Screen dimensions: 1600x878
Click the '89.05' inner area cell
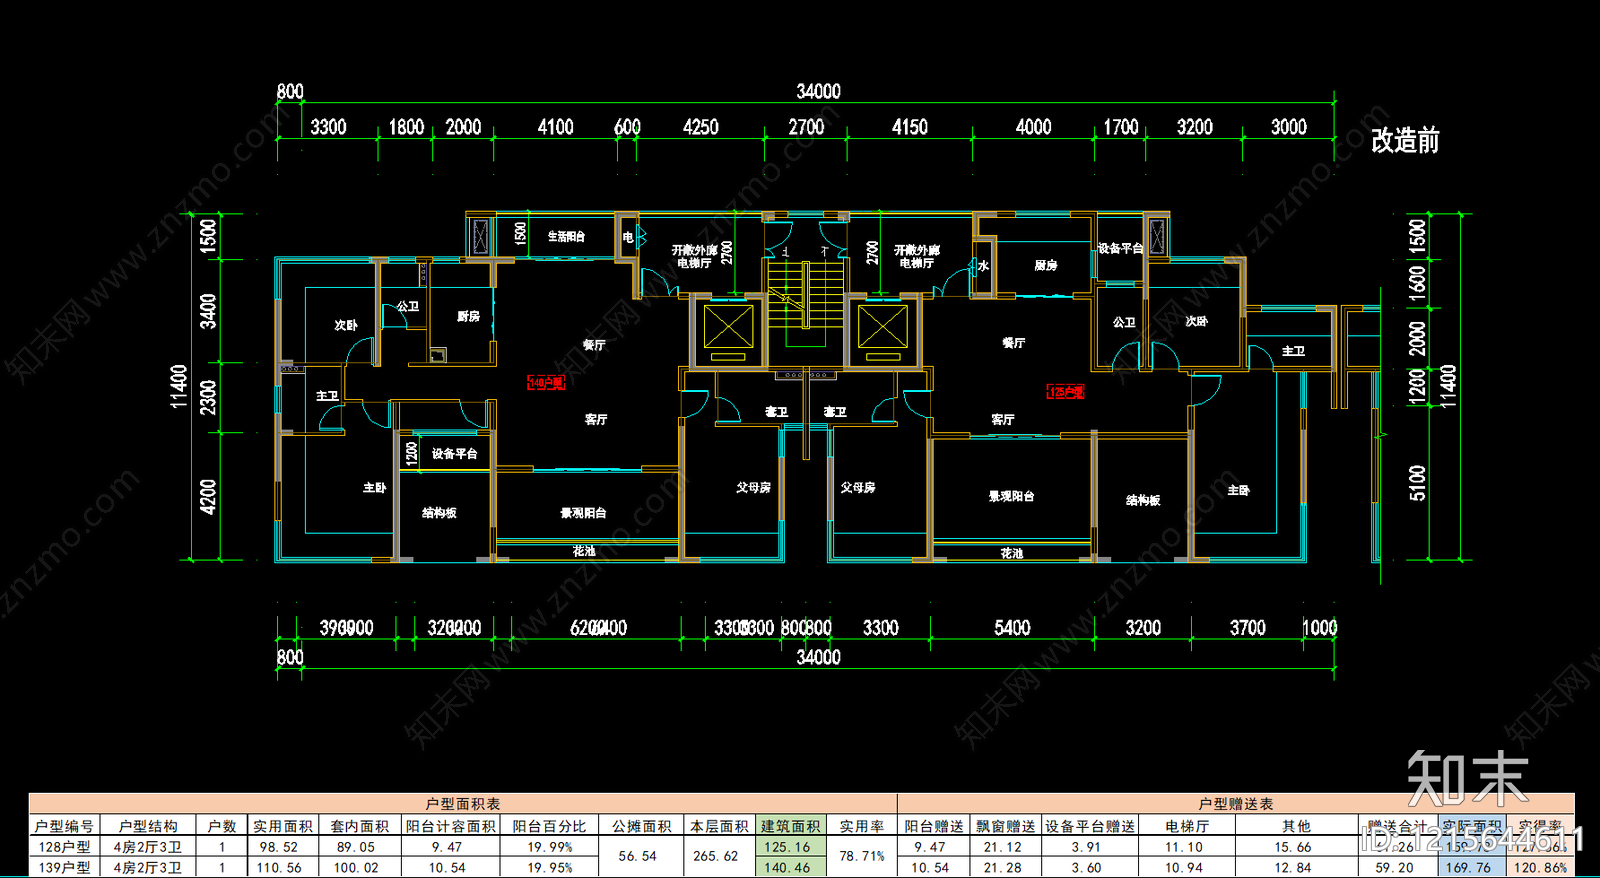click(x=356, y=847)
